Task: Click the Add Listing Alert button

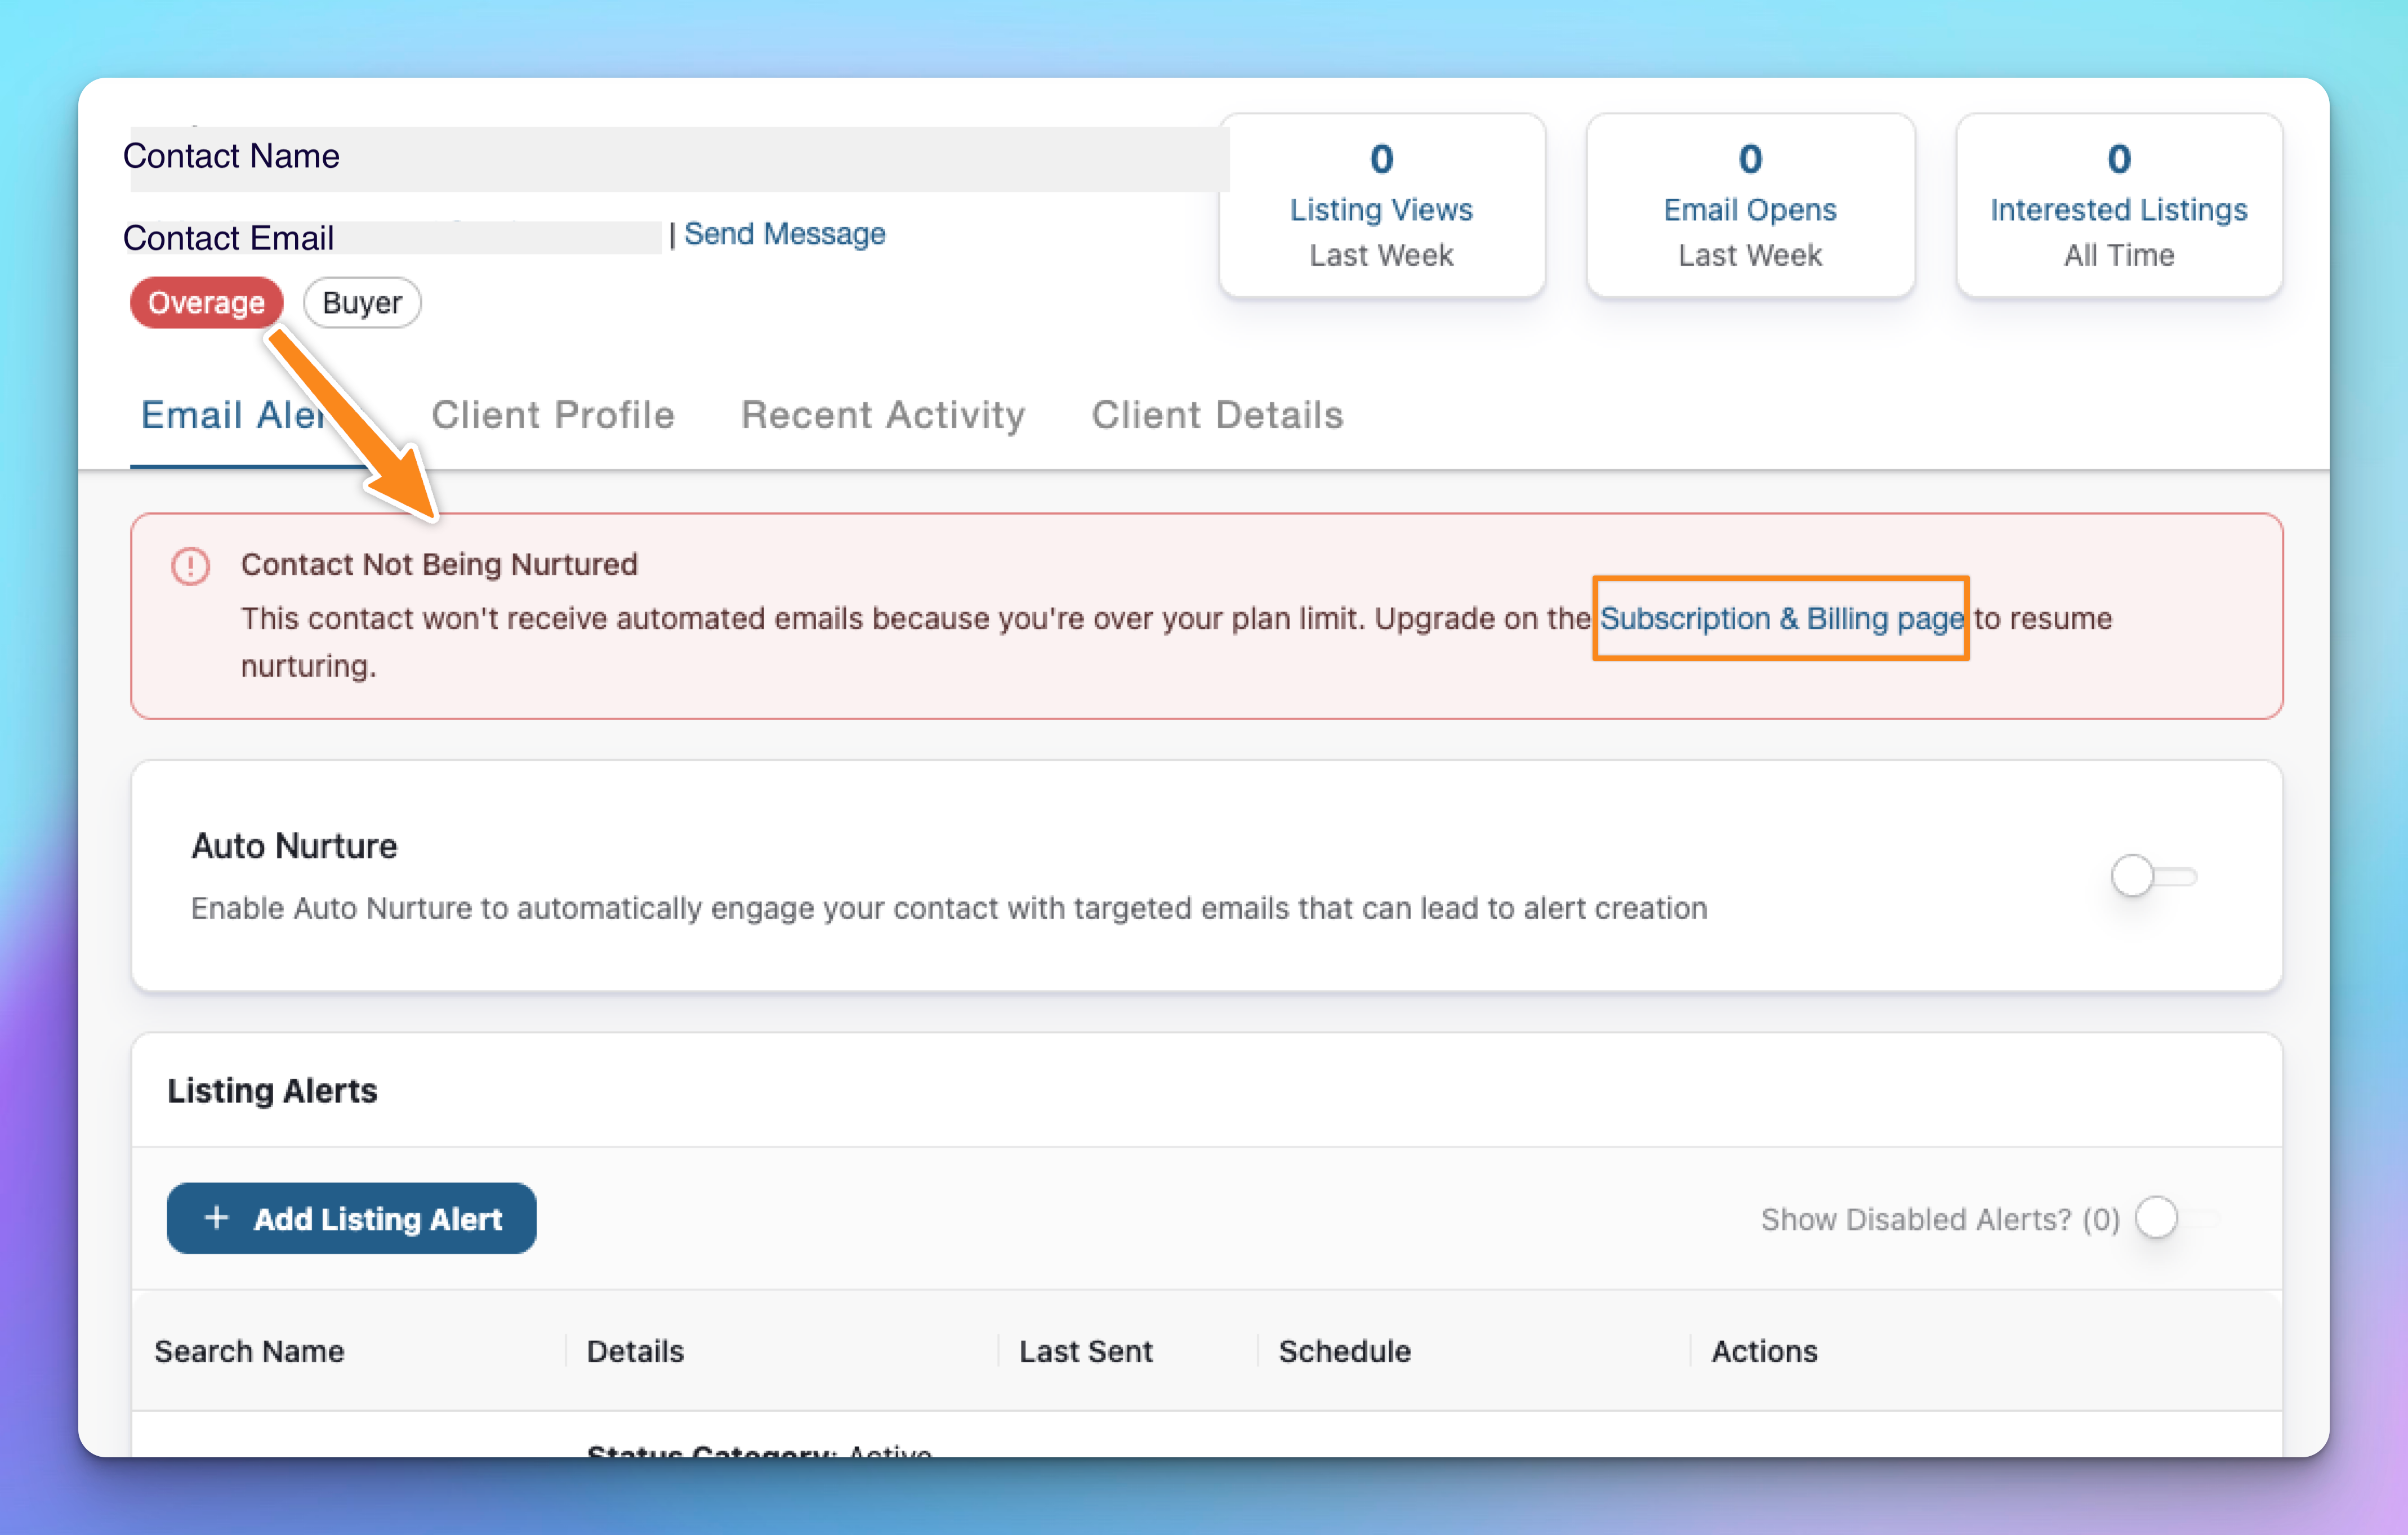Action: (x=351, y=1218)
